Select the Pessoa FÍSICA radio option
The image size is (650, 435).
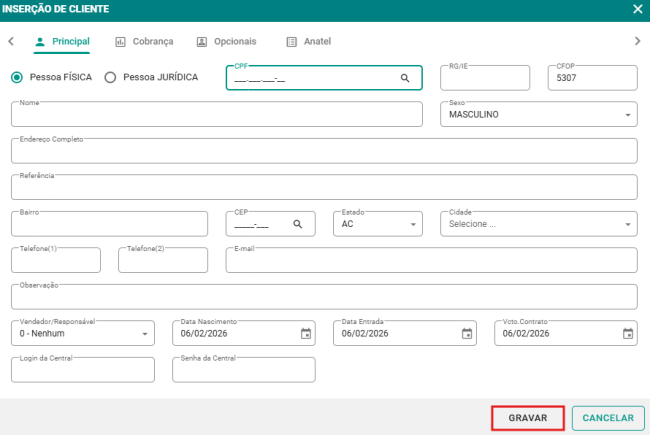[x=17, y=77]
